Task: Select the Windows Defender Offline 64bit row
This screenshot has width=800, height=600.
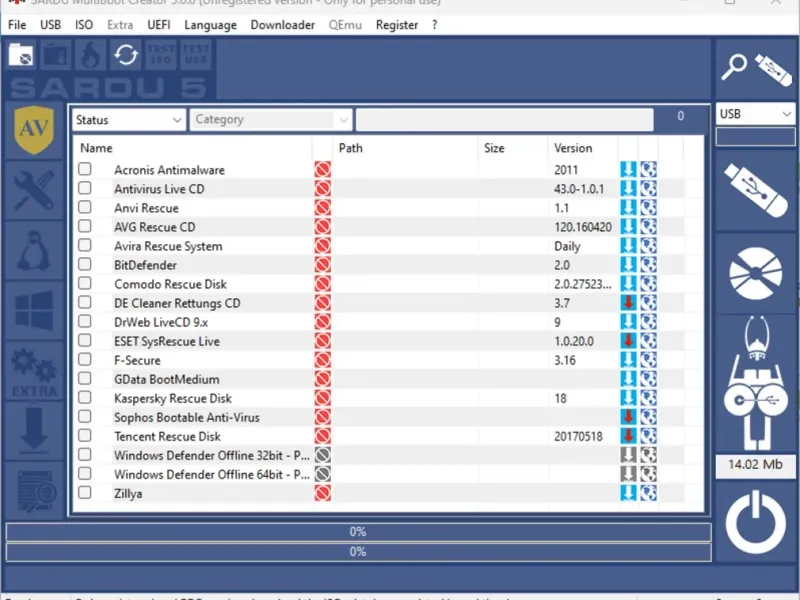Action: tap(212, 474)
